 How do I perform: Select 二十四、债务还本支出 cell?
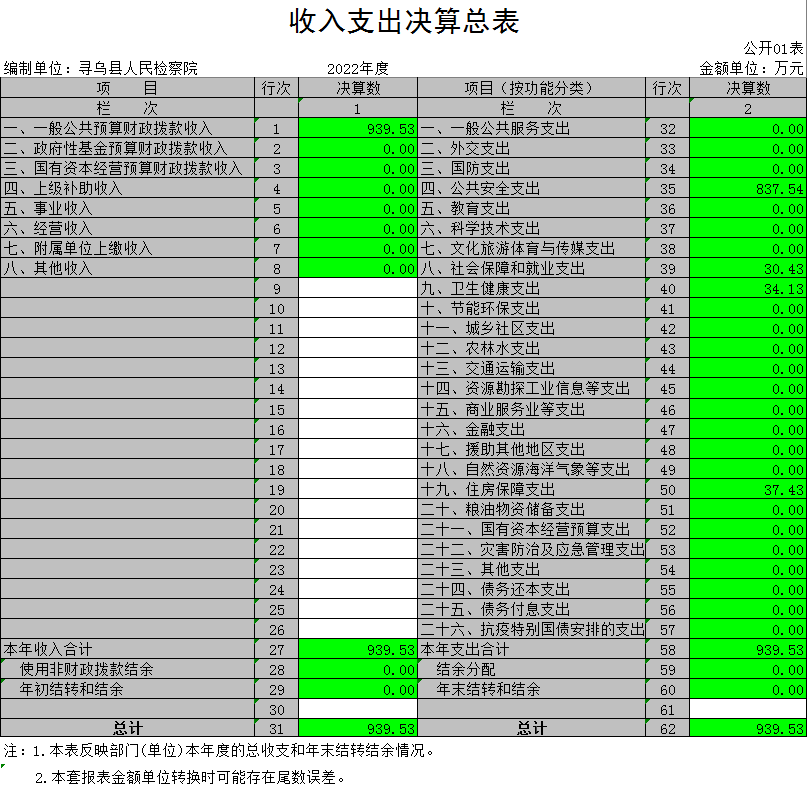(532, 590)
